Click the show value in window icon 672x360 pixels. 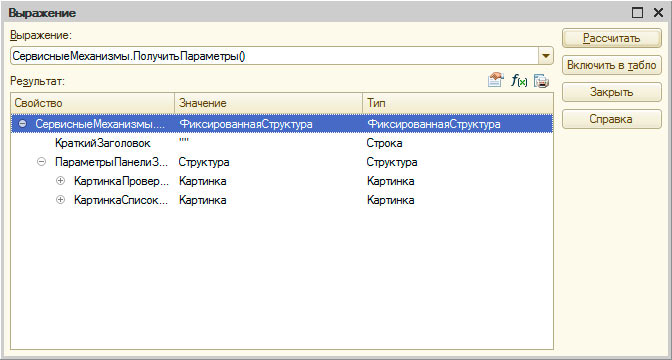[495, 80]
